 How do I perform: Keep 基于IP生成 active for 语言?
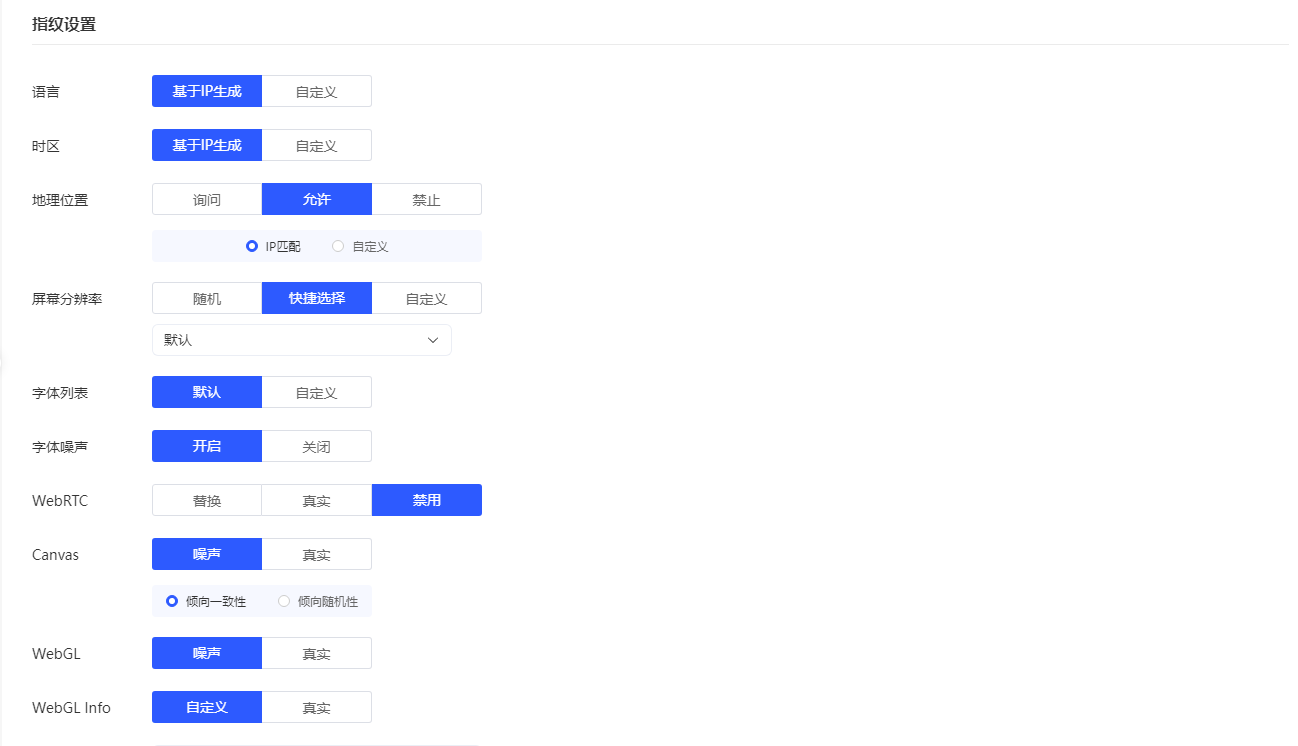(x=206, y=90)
